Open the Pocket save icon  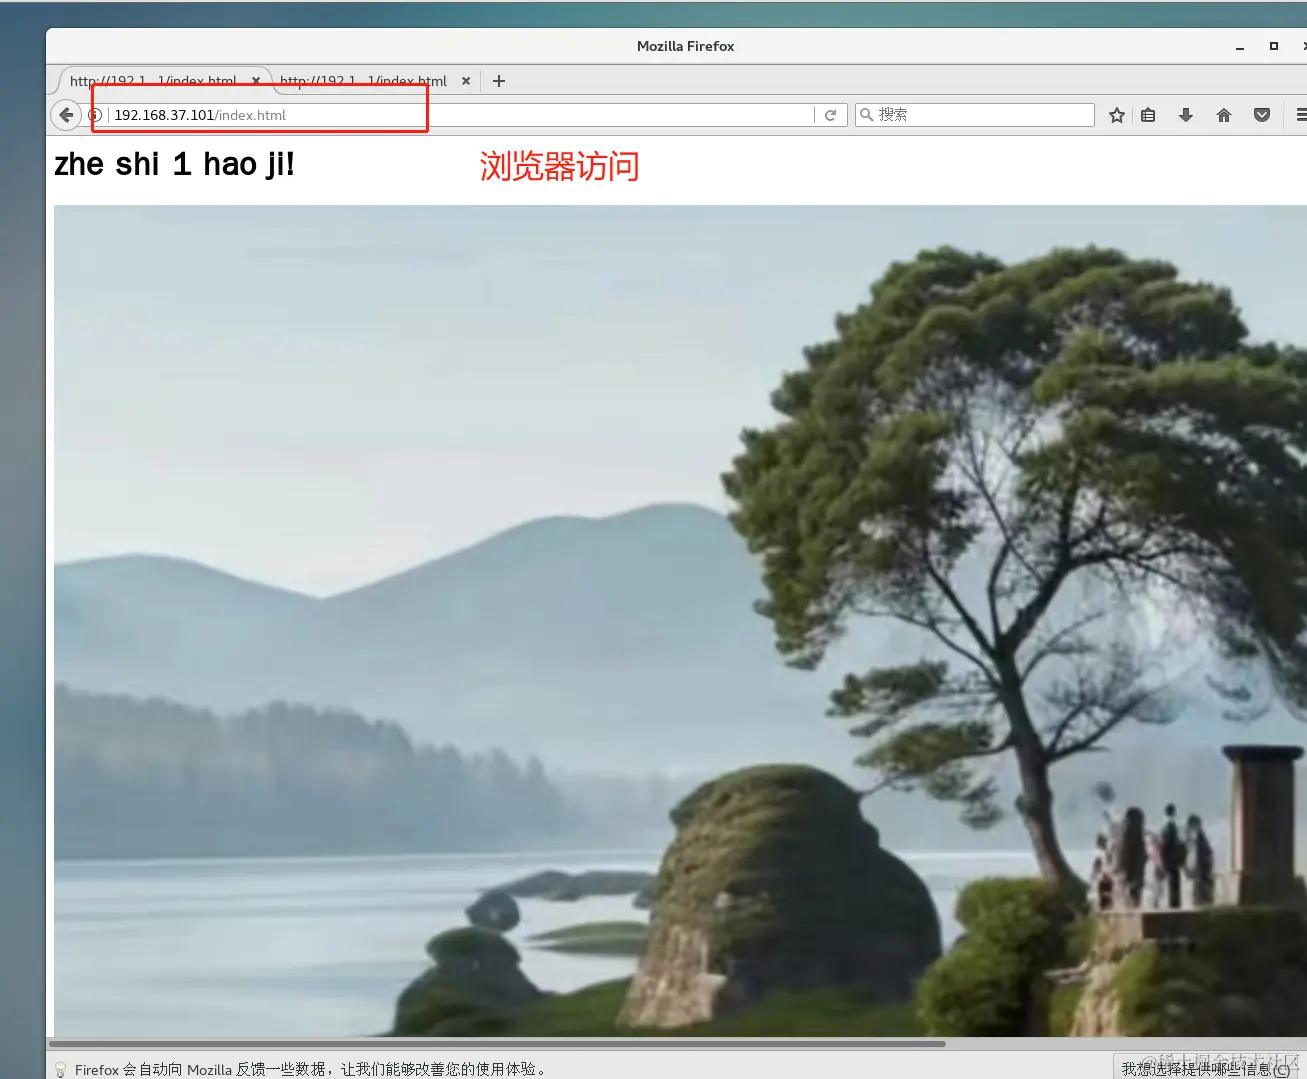tap(1261, 114)
